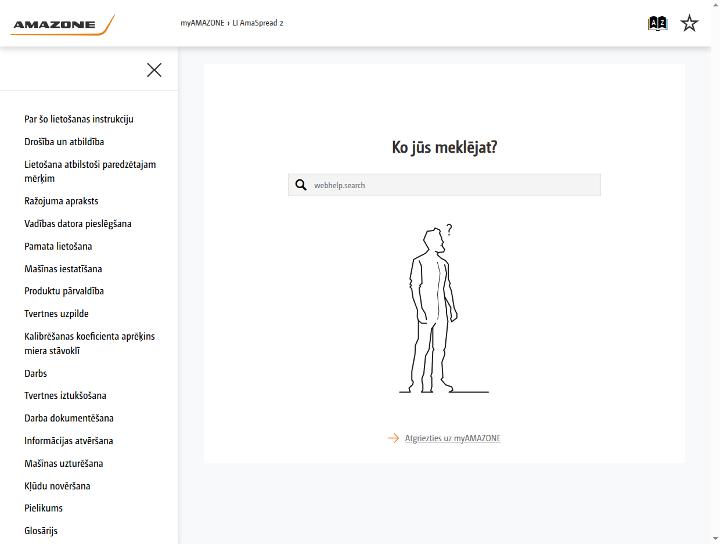The height and width of the screenshot is (544, 720).
Task: Open Lietošana atbilstoši paredzētajam mērķim
Action: [90, 171]
